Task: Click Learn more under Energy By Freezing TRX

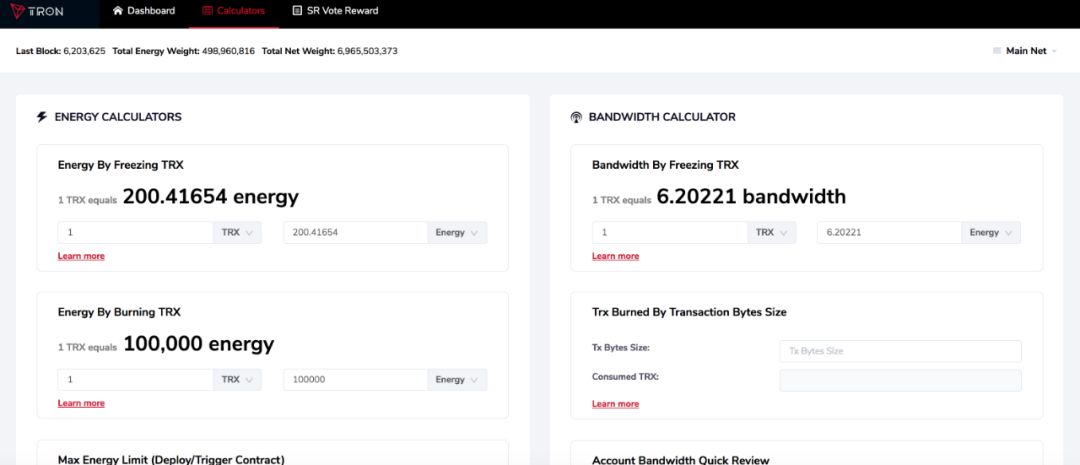Action: [x=81, y=256]
